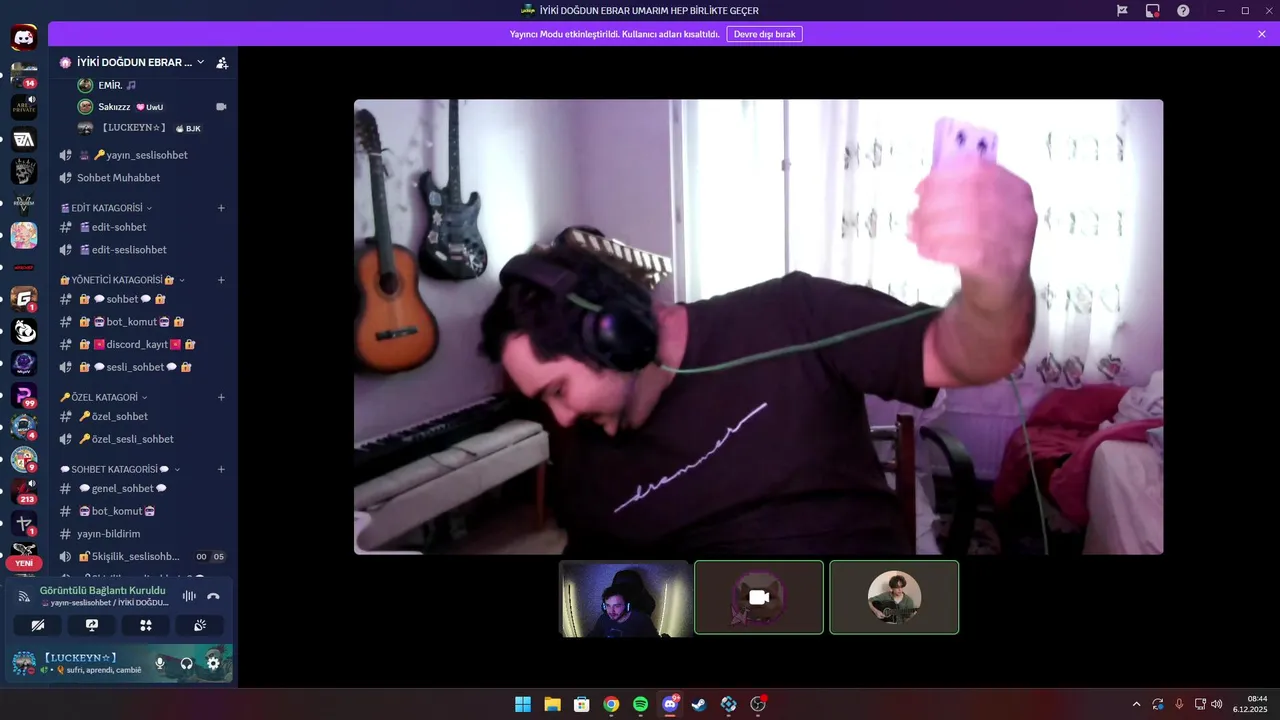Open connection signal info icon

pos(24,596)
